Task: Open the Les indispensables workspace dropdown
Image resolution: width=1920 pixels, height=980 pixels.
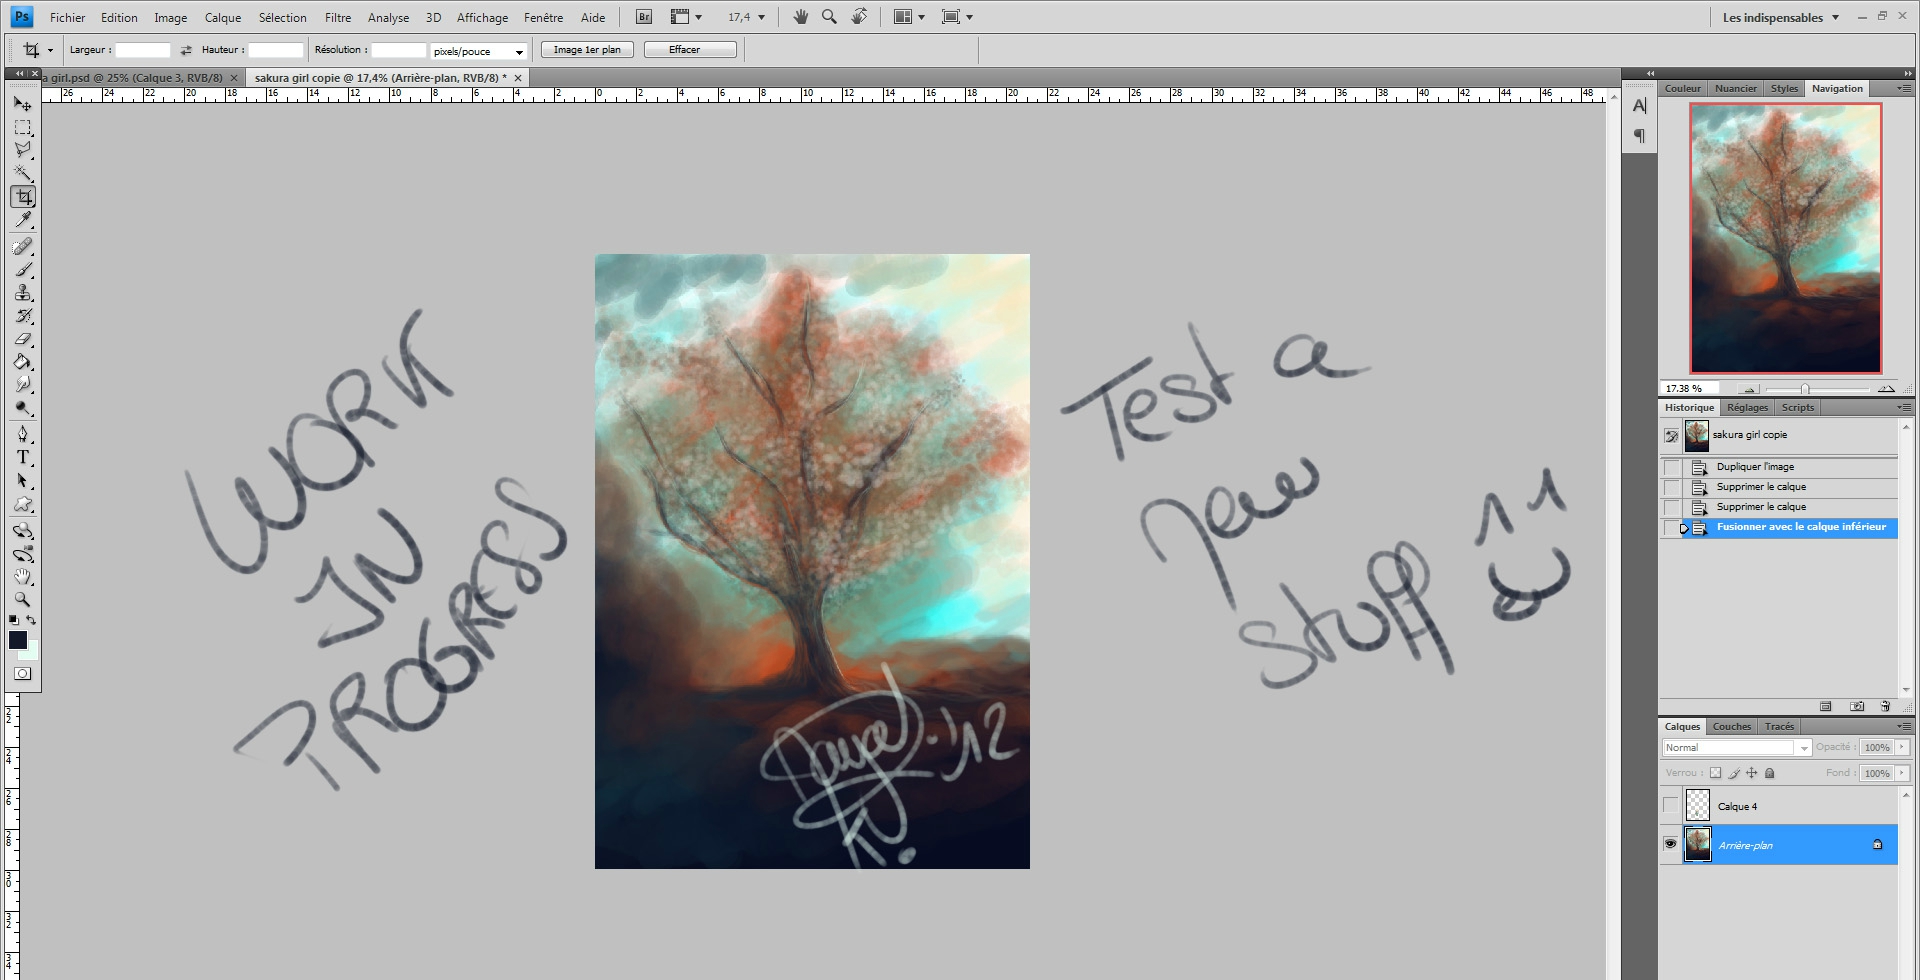Action: (1781, 17)
